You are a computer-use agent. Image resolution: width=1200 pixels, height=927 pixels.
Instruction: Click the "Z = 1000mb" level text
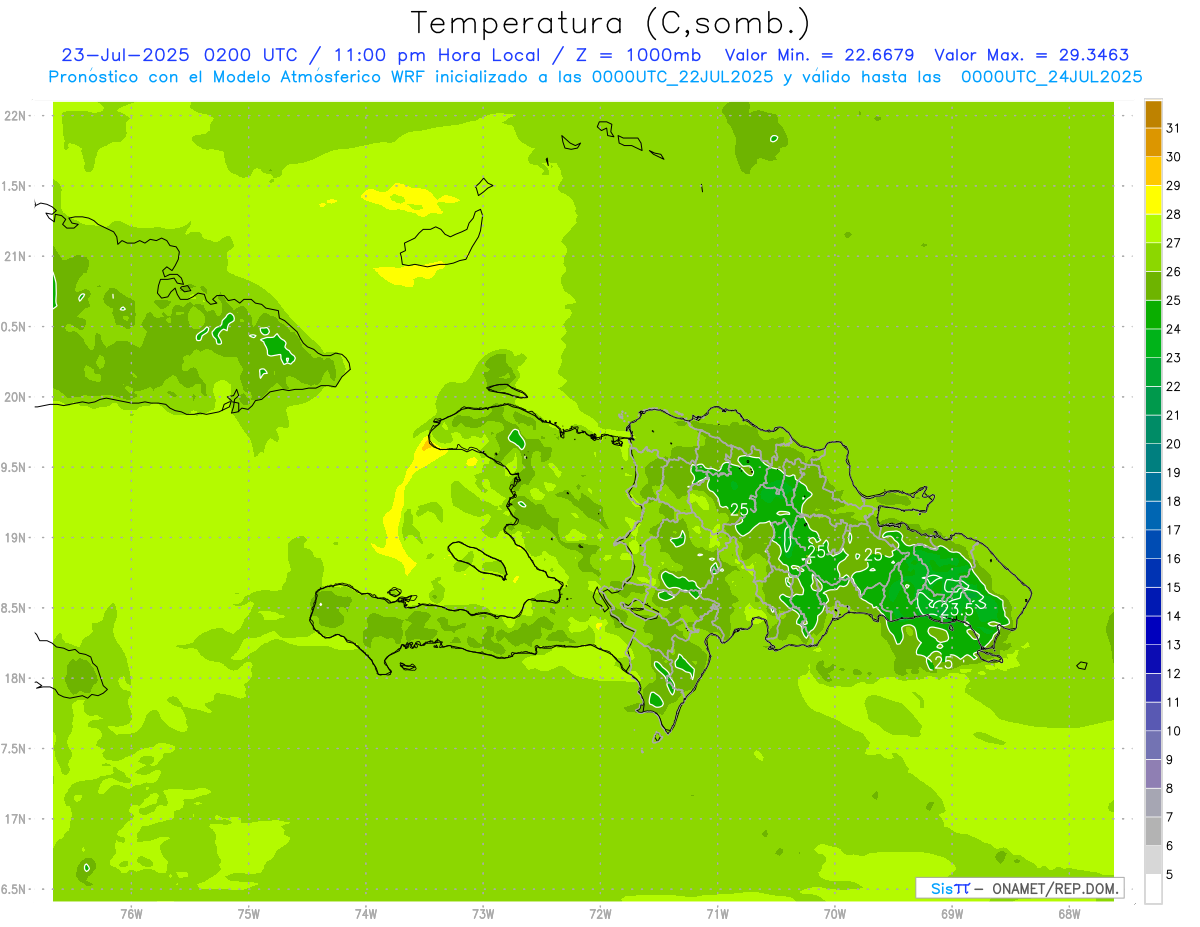pyautogui.click(x=640, y=55)
